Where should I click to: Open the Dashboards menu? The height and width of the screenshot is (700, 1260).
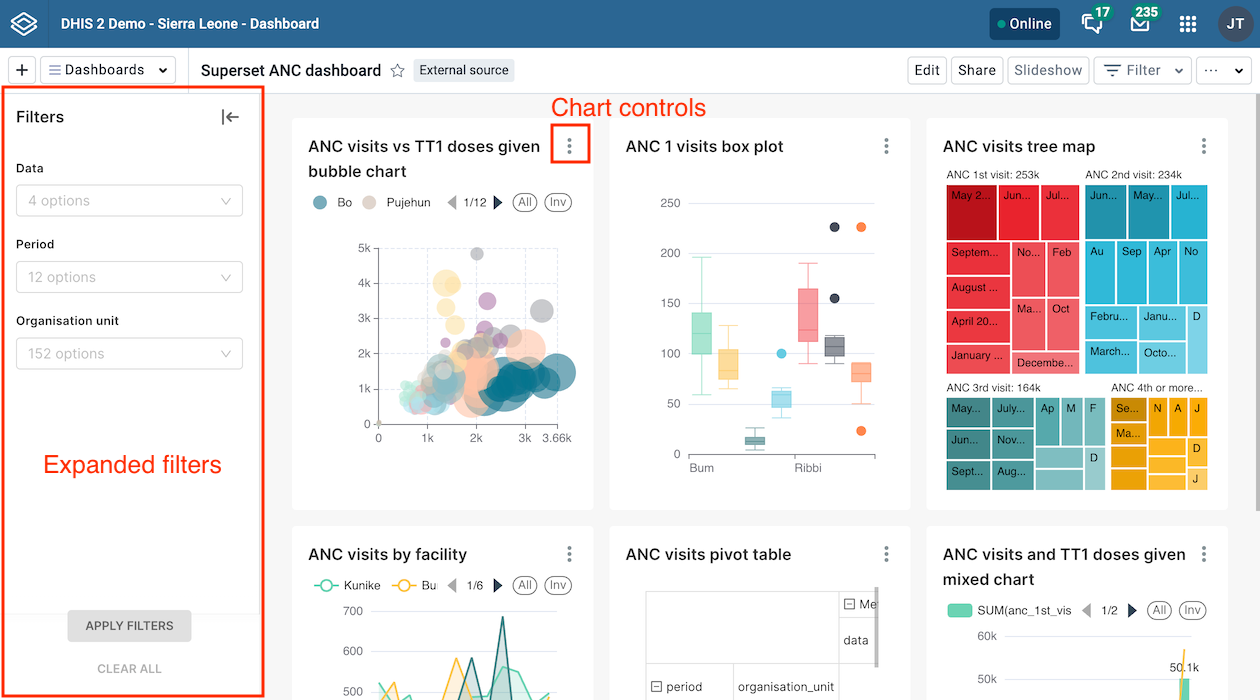coord(108,70)
